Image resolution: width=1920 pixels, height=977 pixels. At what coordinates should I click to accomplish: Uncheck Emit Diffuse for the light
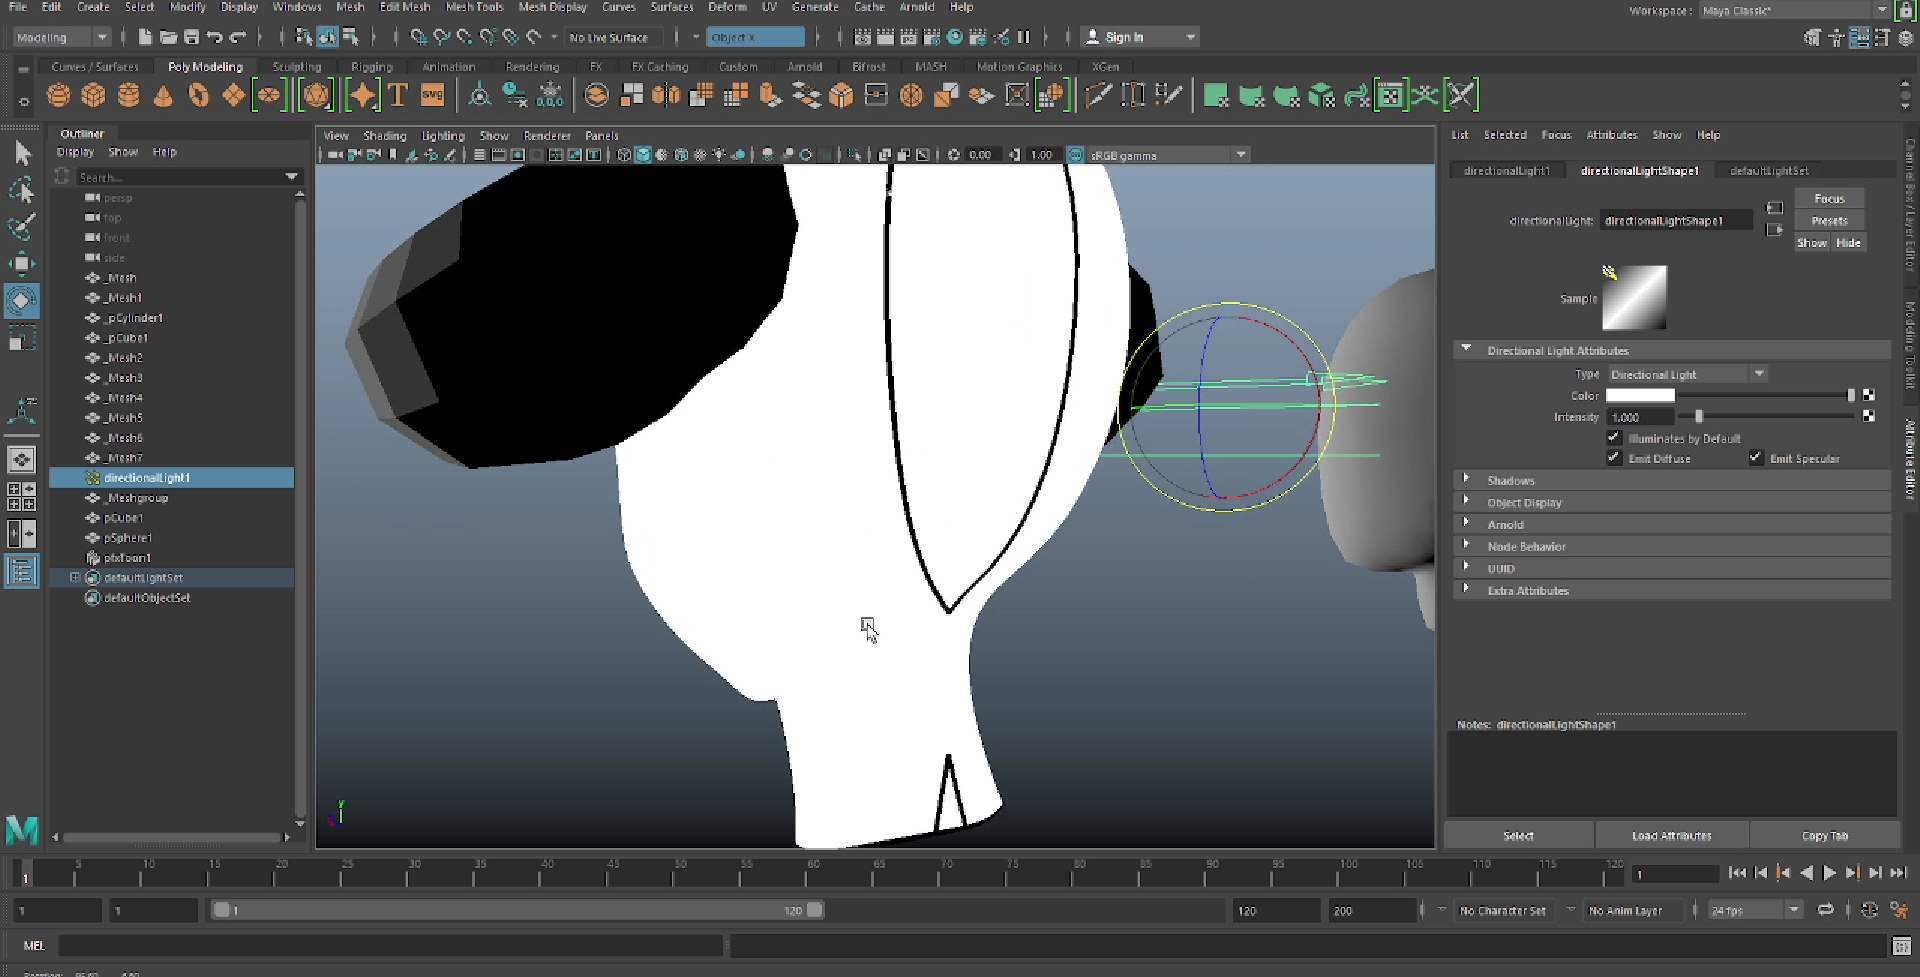coord(1614,458)
